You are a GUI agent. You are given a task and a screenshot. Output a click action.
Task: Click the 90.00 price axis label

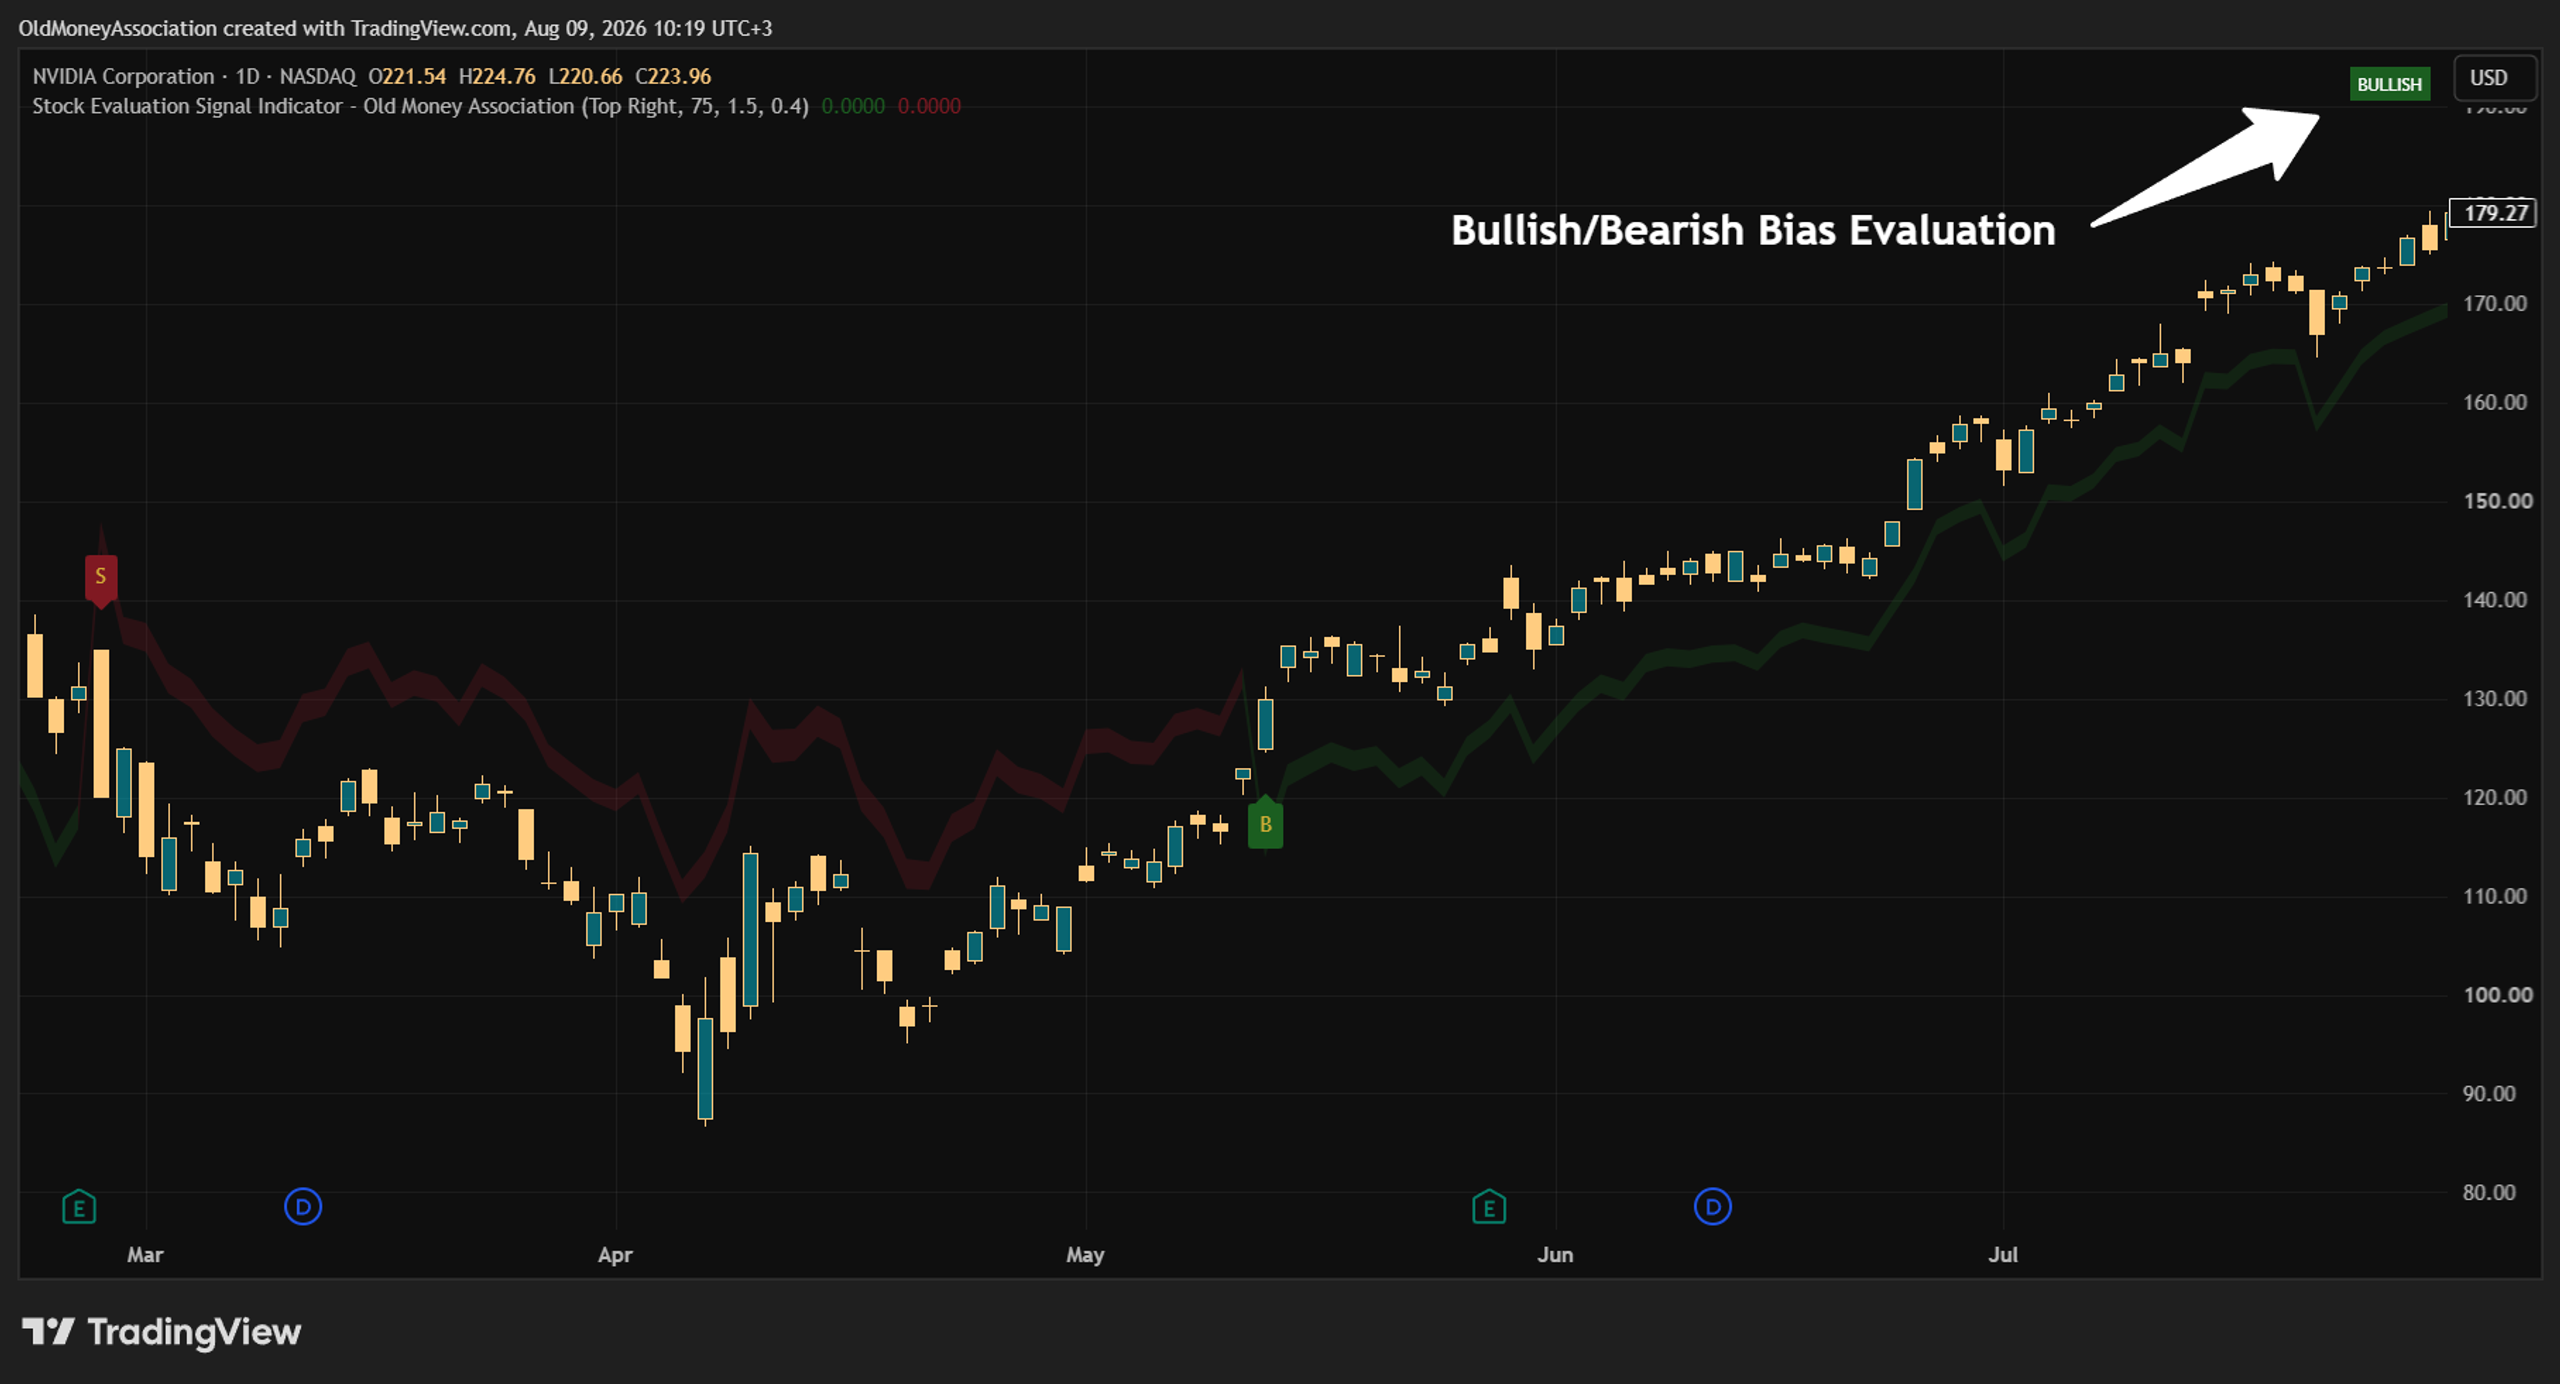pos(2489,1093)
